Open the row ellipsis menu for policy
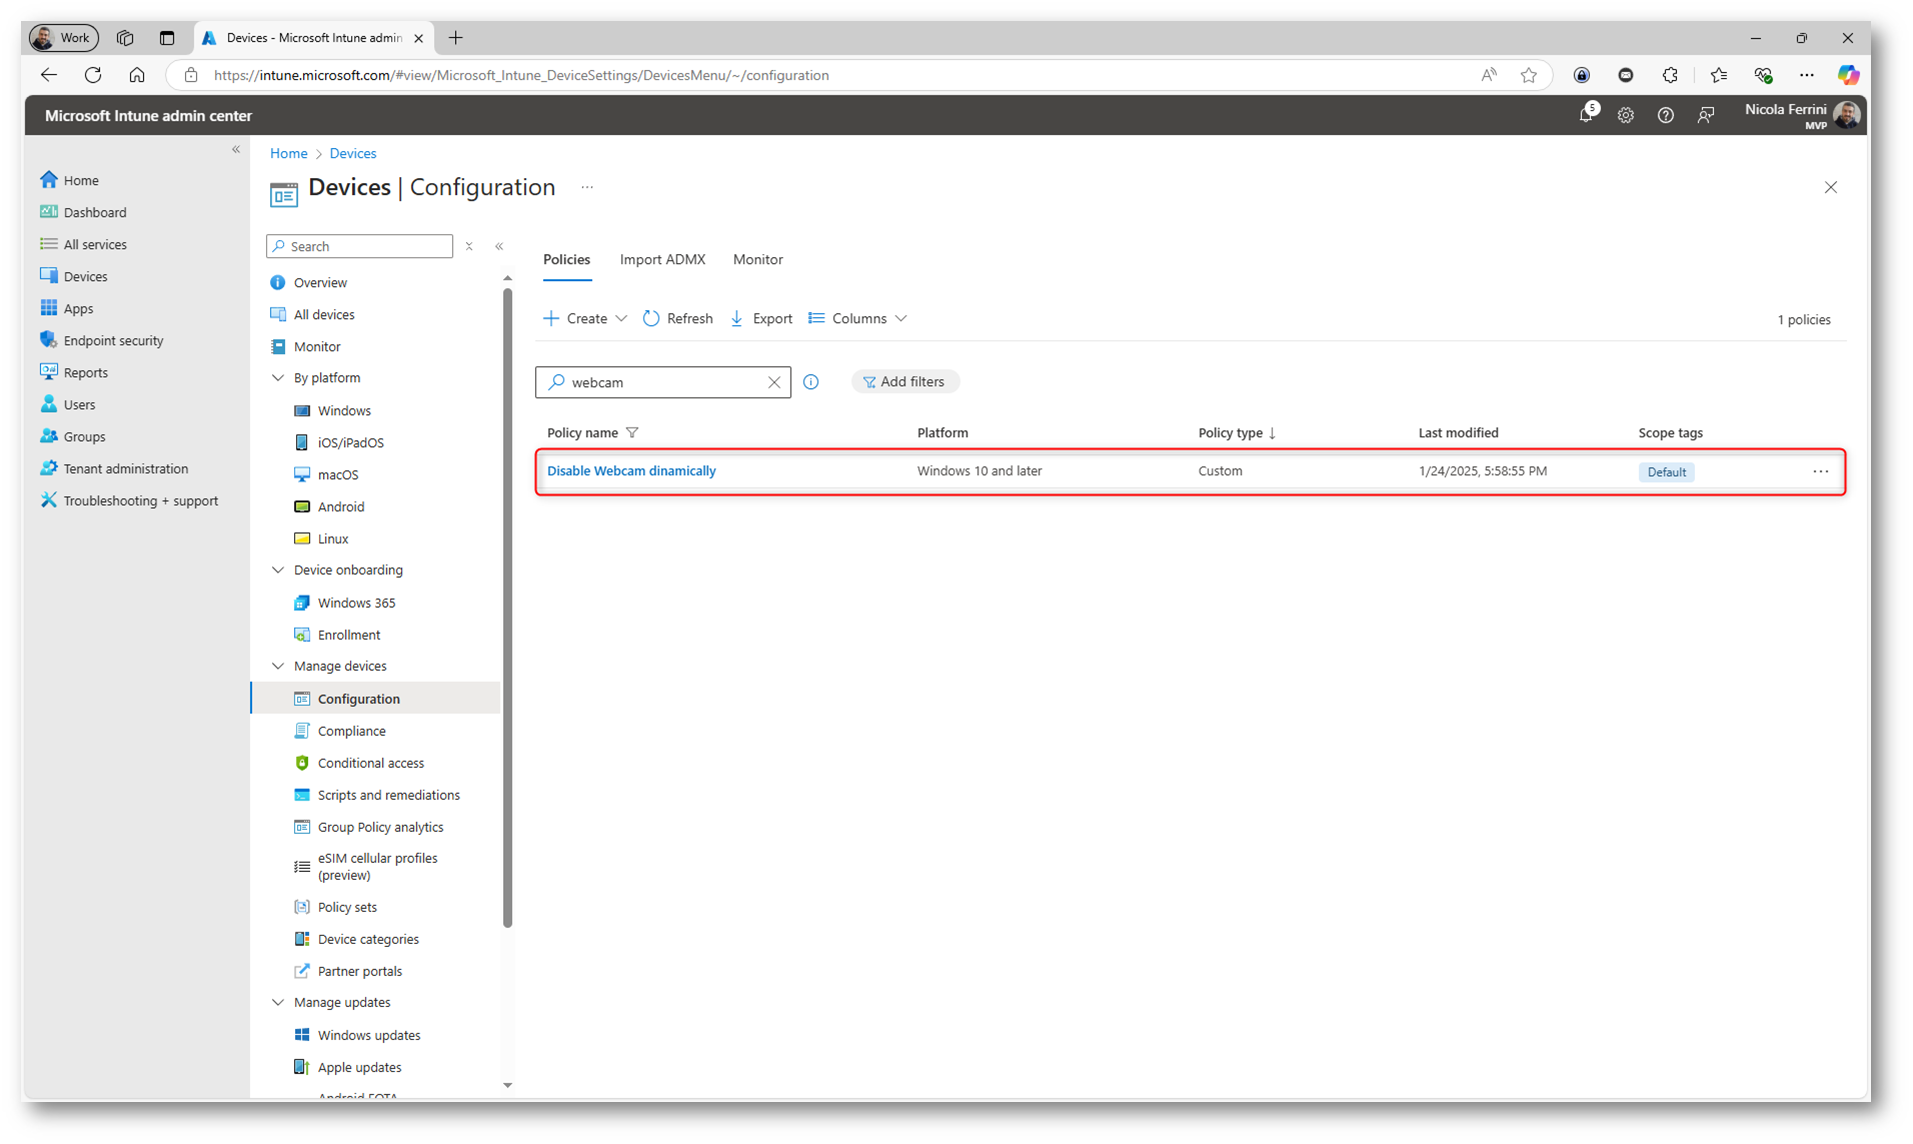Viewport: 1913px width, 1144px height. [1820, 472]
